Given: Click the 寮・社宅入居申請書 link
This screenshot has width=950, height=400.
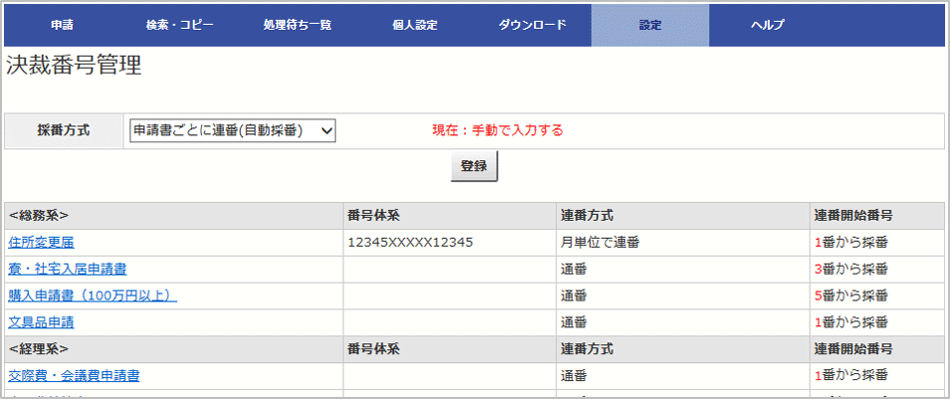Looking at the screenshot, I should coord(67,269).
